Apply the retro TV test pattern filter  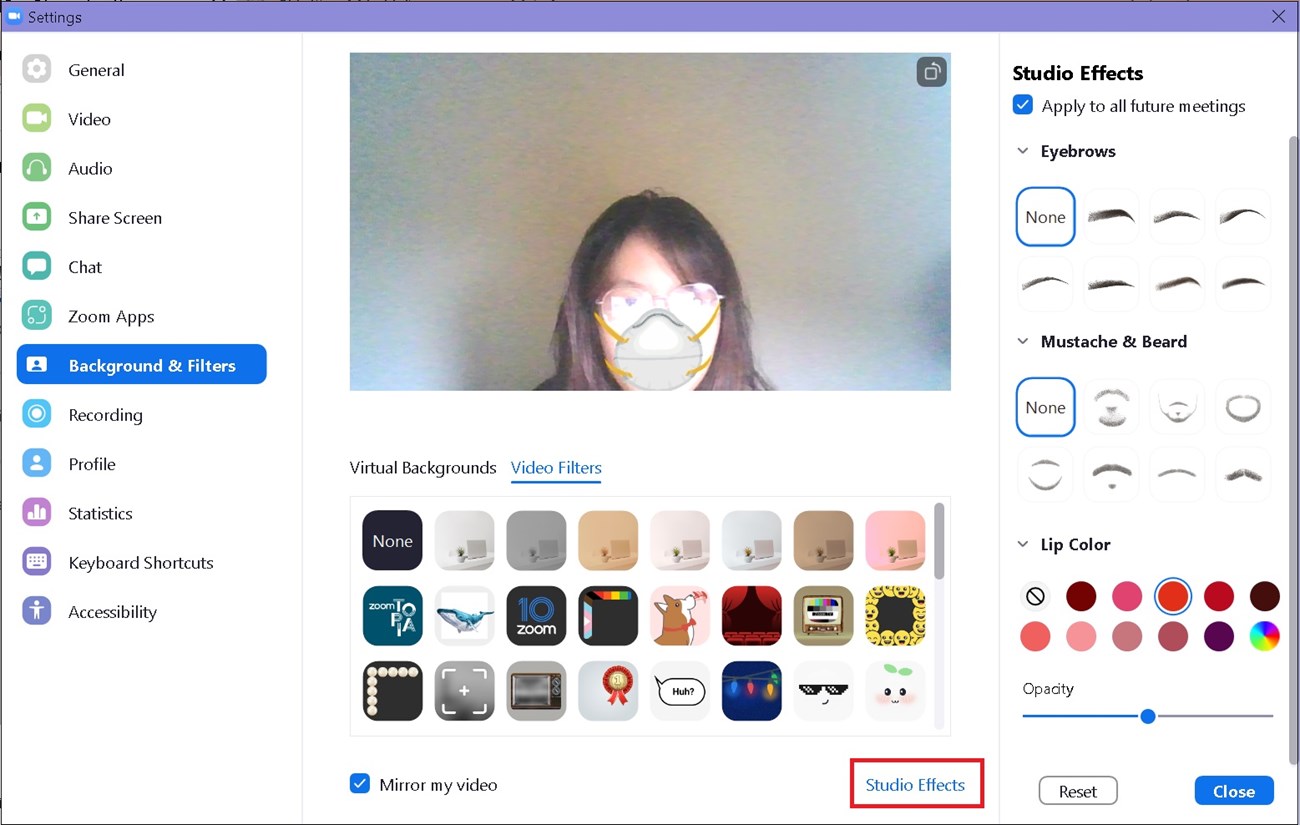pos(824,616)
